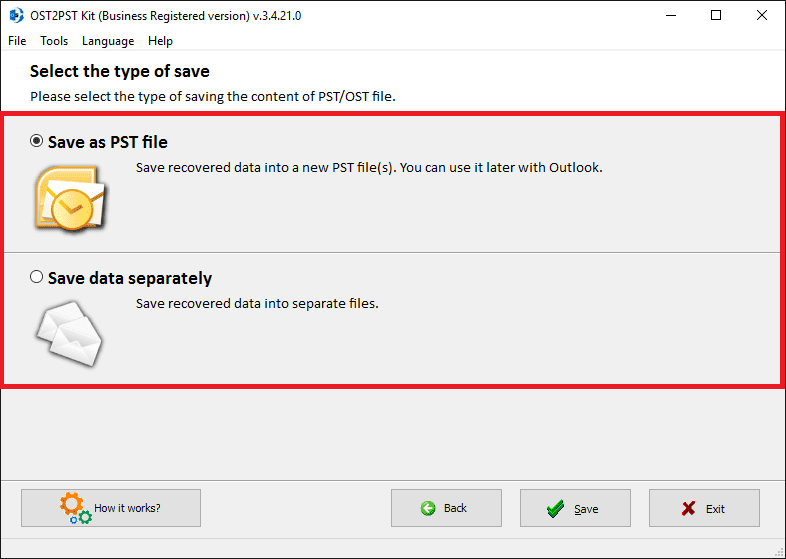The width and height of the screenshot is (786, 559).
Task: Open the Language menu
Action: pyautogui.click(x=108, y=41)
